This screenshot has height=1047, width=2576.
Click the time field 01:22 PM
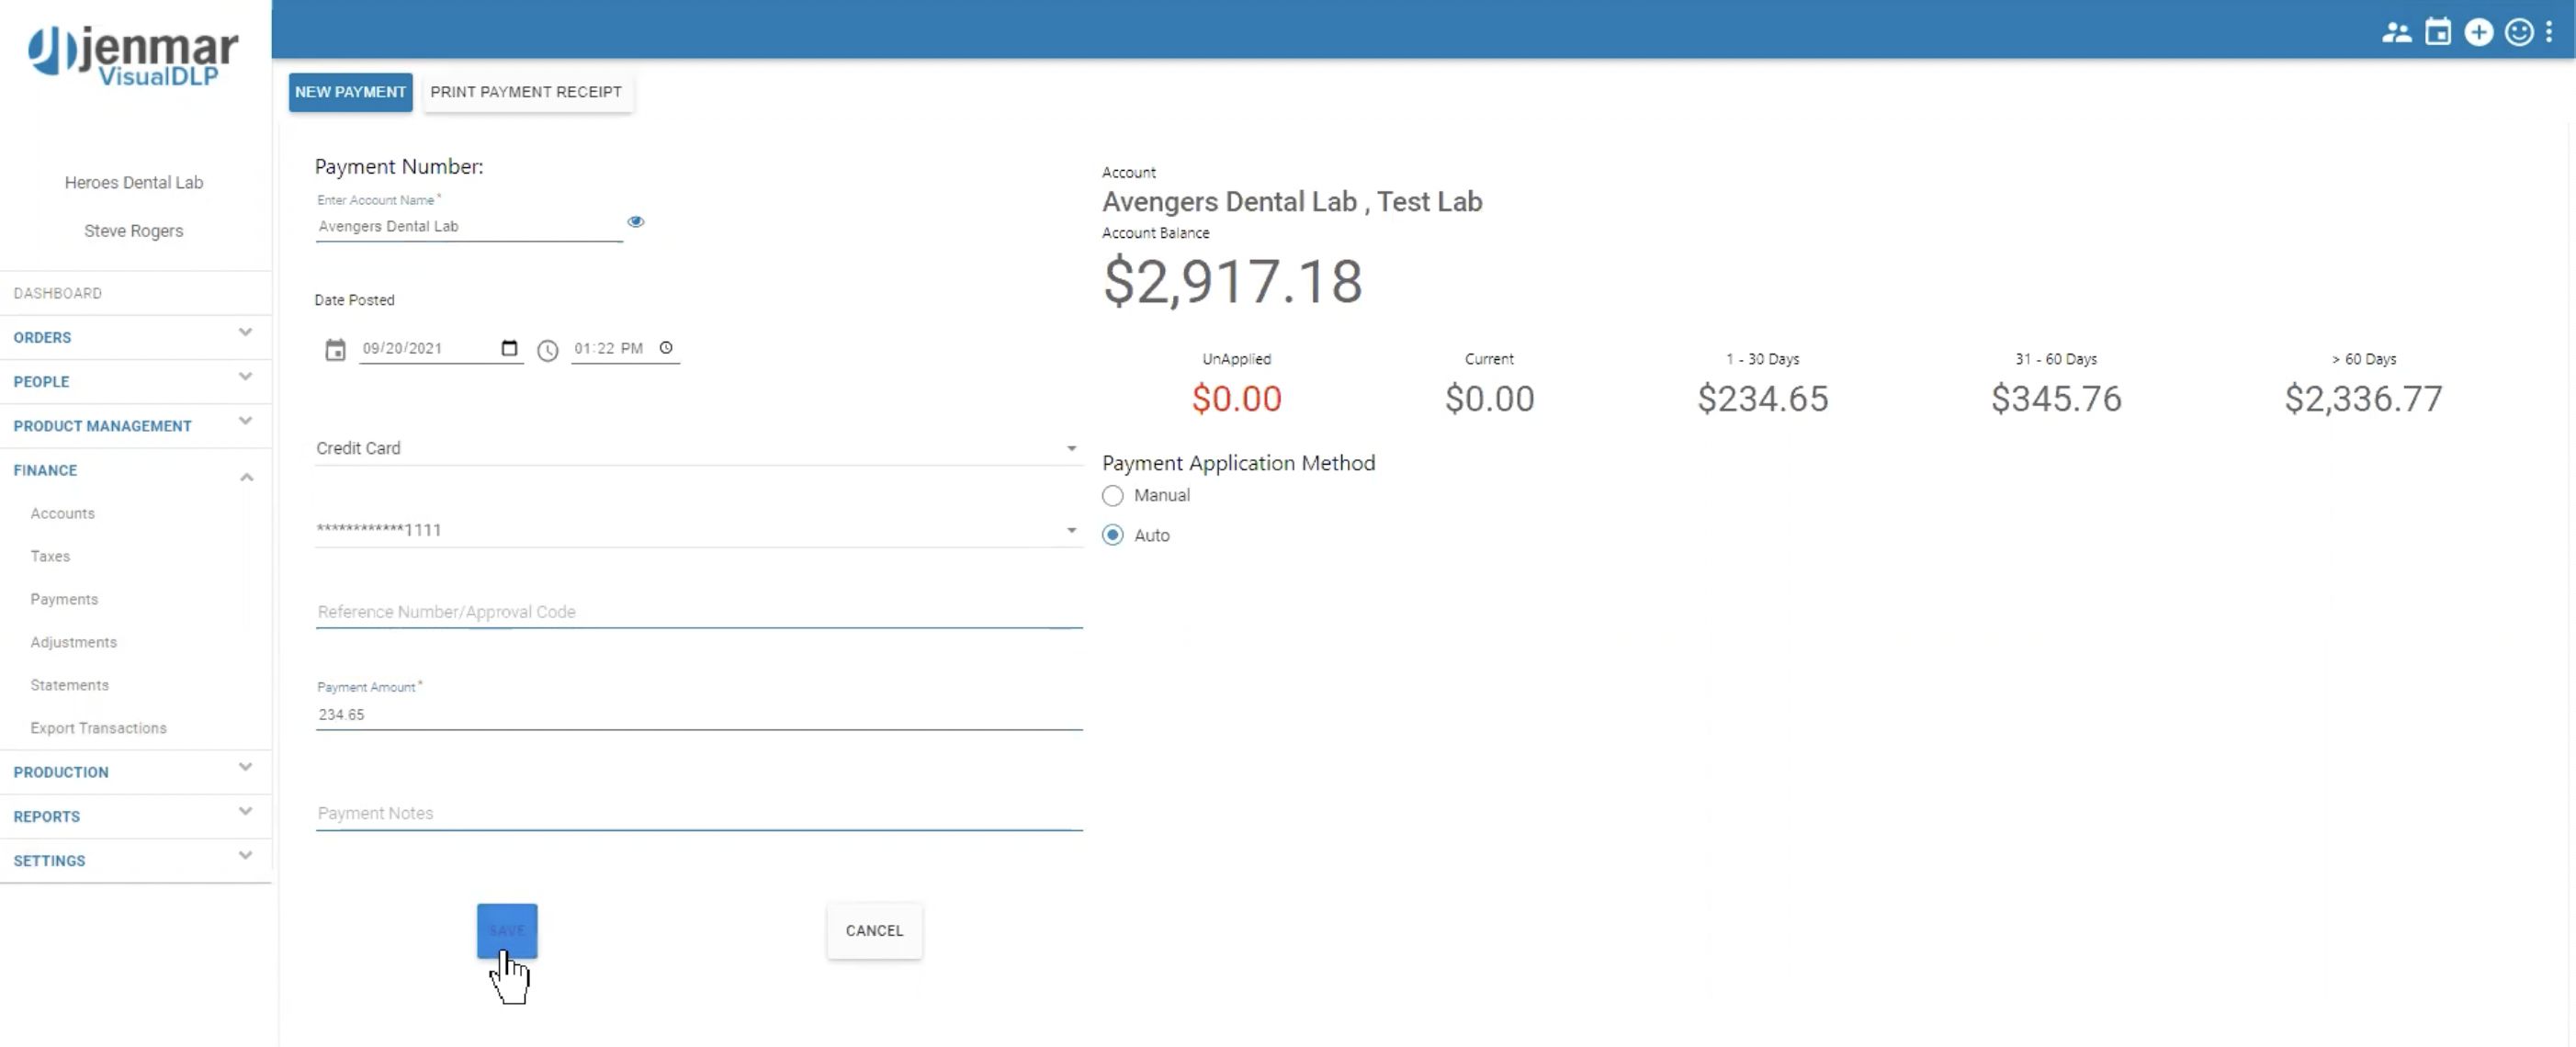coord(625,348)
